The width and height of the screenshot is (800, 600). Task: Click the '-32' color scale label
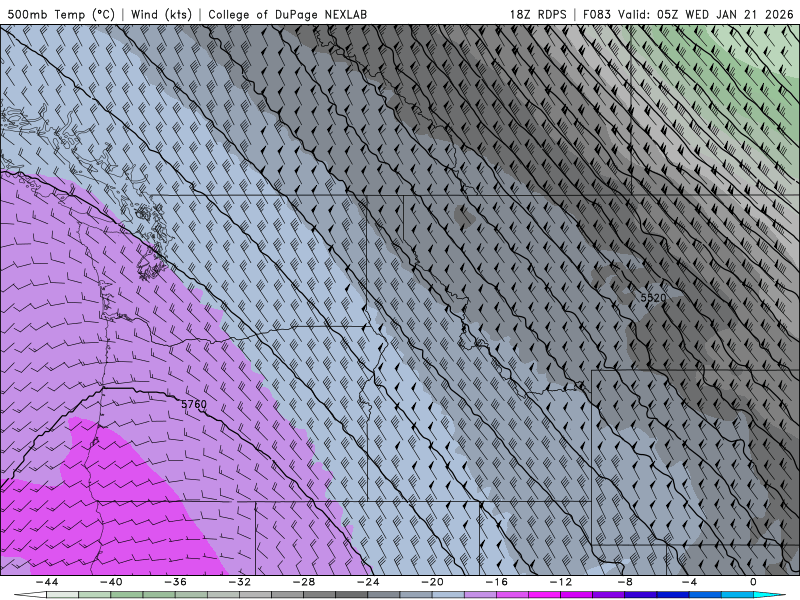239,582
